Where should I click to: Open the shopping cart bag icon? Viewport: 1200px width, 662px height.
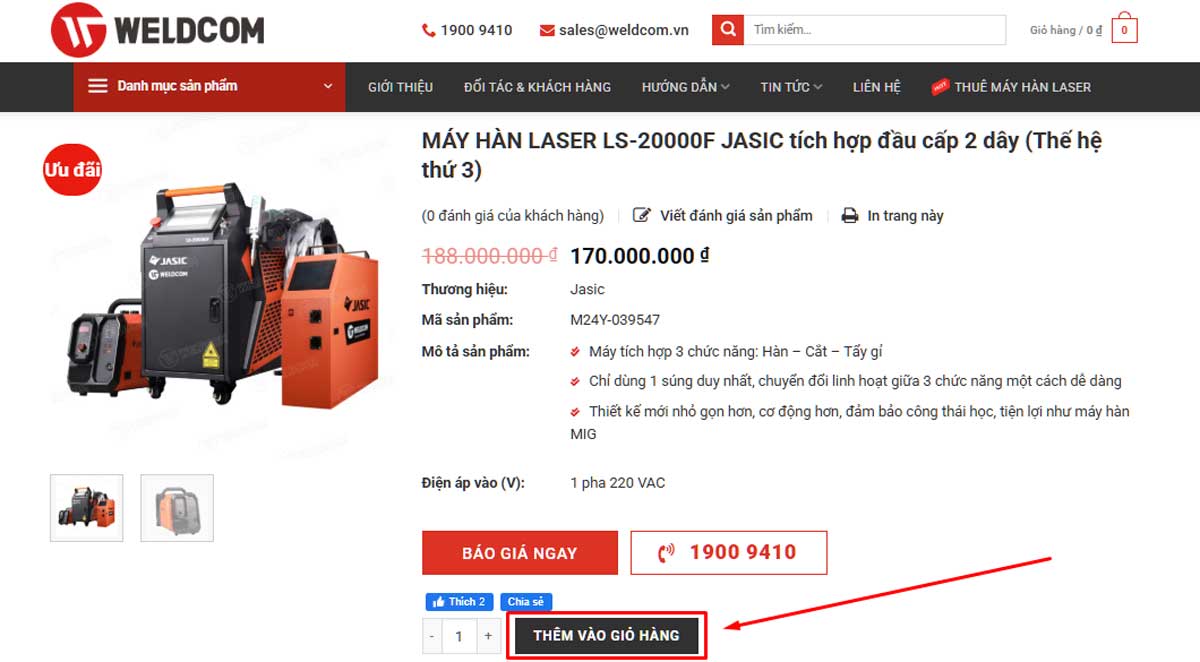1124,29
